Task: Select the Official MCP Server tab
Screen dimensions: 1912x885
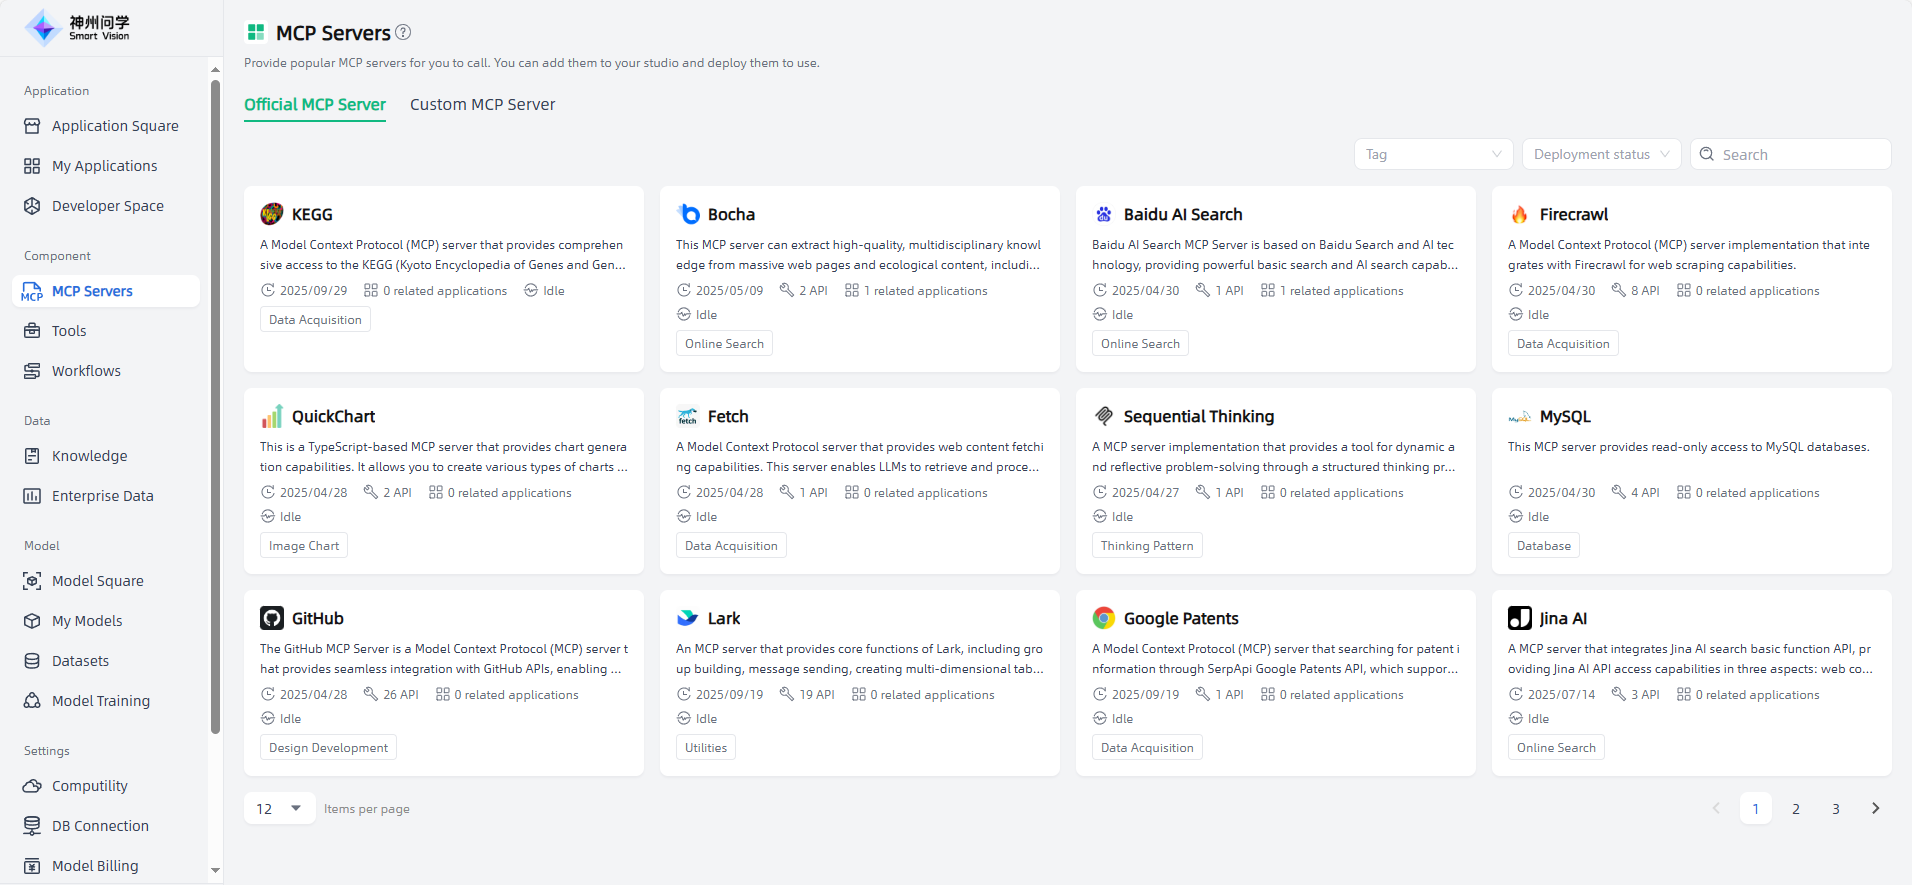Action: point(314,104)
